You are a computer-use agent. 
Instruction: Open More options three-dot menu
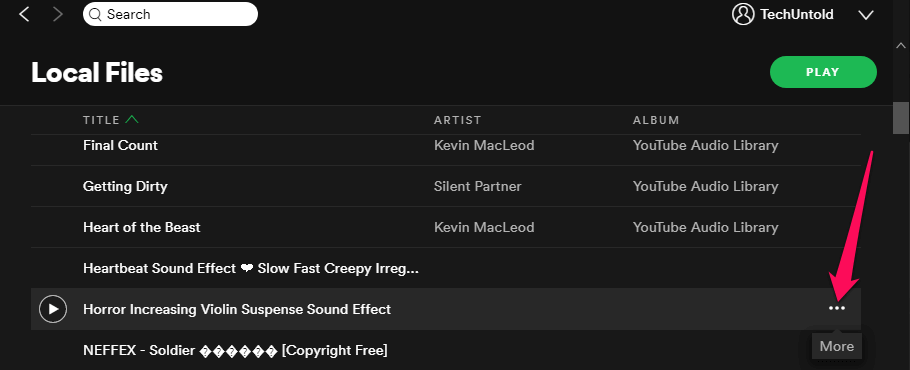coord(837,309)
